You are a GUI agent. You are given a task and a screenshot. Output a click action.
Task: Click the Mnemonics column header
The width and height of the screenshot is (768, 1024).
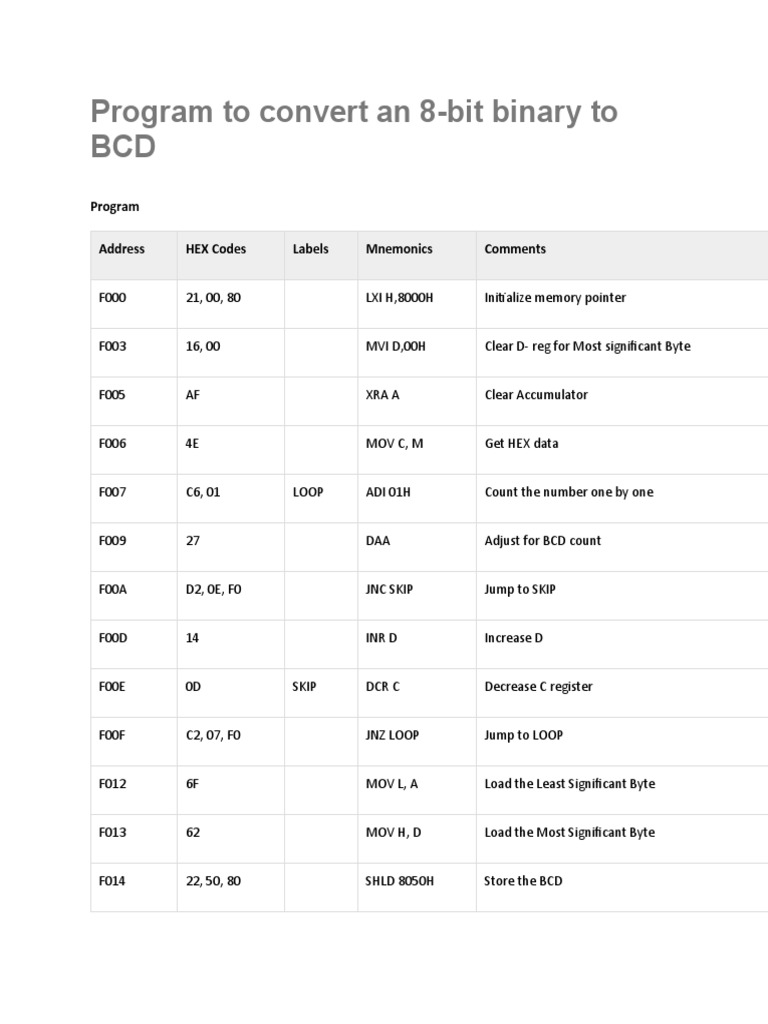coord(399,249)
